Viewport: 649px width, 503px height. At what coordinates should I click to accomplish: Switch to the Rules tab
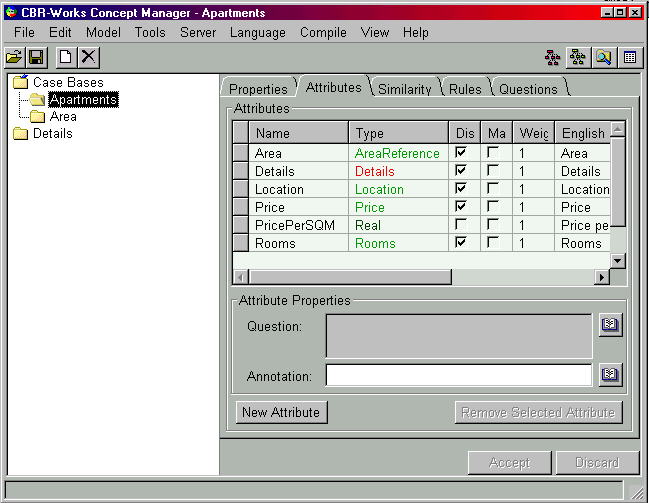(x=465, y=89)
